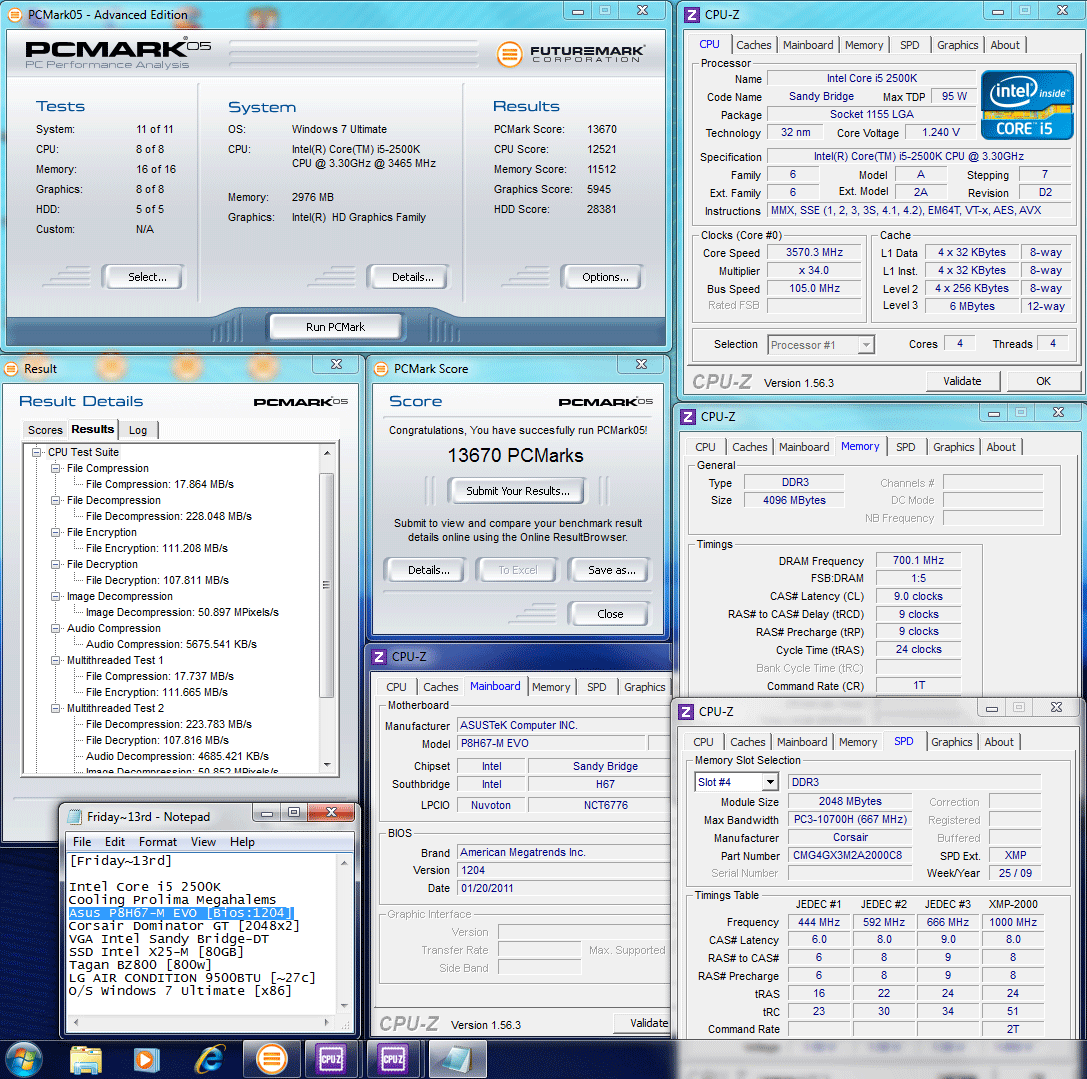
Task: Collapse File Encryption tree node
Action: [x=55, y=532]
